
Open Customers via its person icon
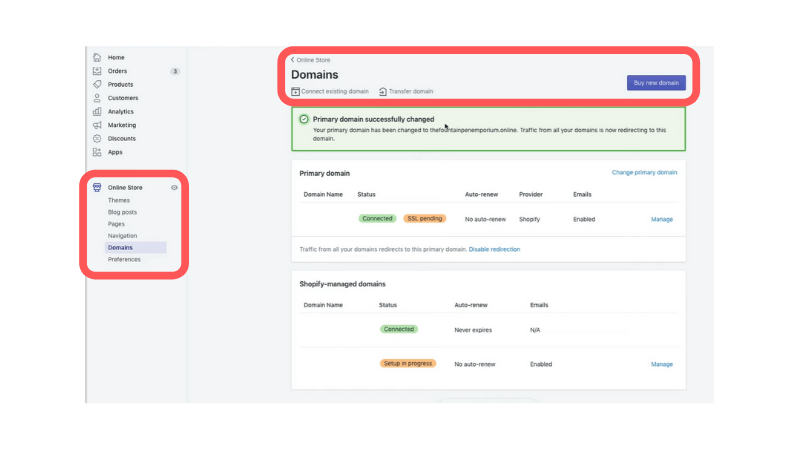pos(97,98)
